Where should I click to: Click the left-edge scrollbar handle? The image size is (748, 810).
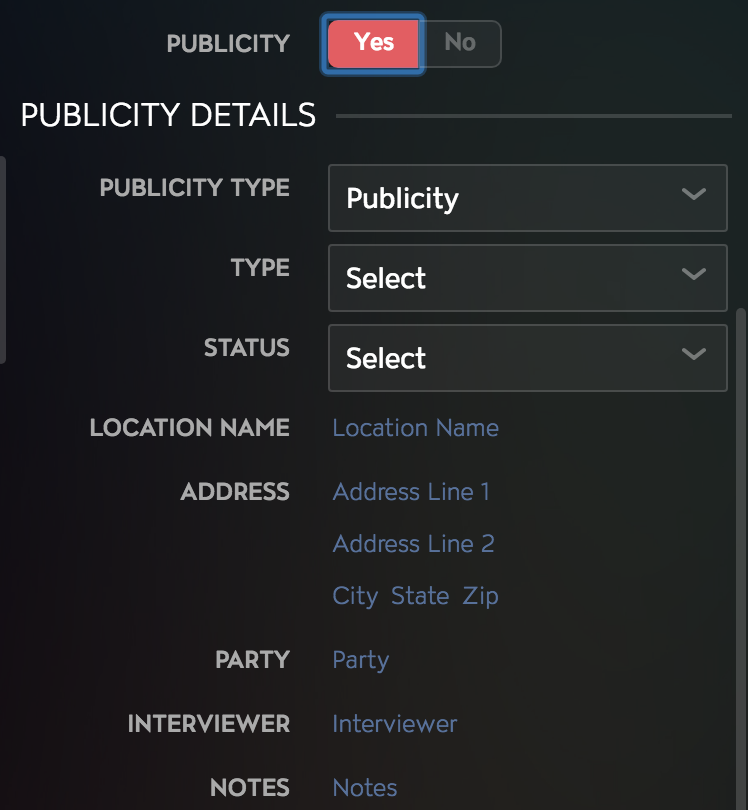tap(3, 260)
